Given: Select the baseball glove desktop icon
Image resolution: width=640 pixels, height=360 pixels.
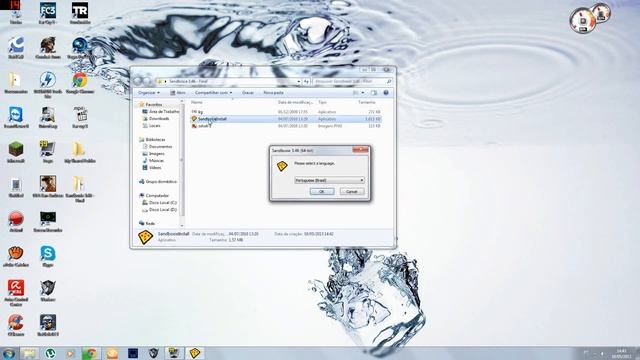Looking at the screenshot, I should 16,256.
